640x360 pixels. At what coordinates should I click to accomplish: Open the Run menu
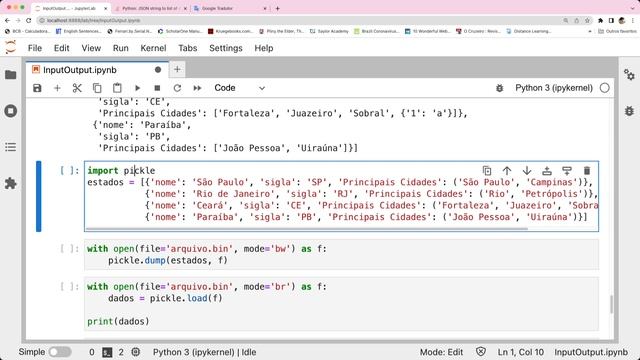click(120, 48)
